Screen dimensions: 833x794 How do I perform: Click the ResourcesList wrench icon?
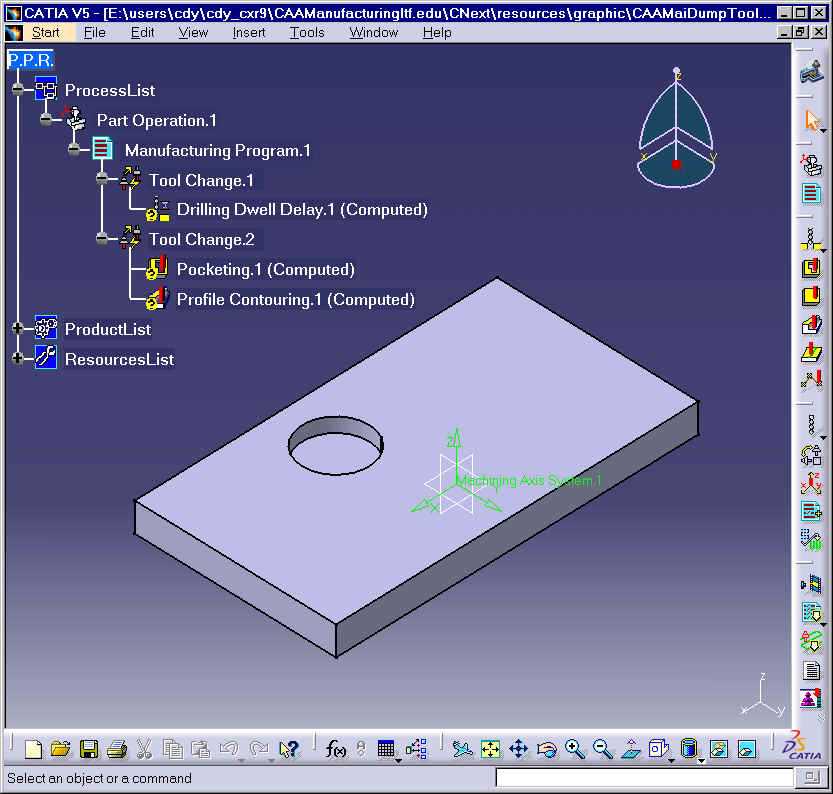46,357
